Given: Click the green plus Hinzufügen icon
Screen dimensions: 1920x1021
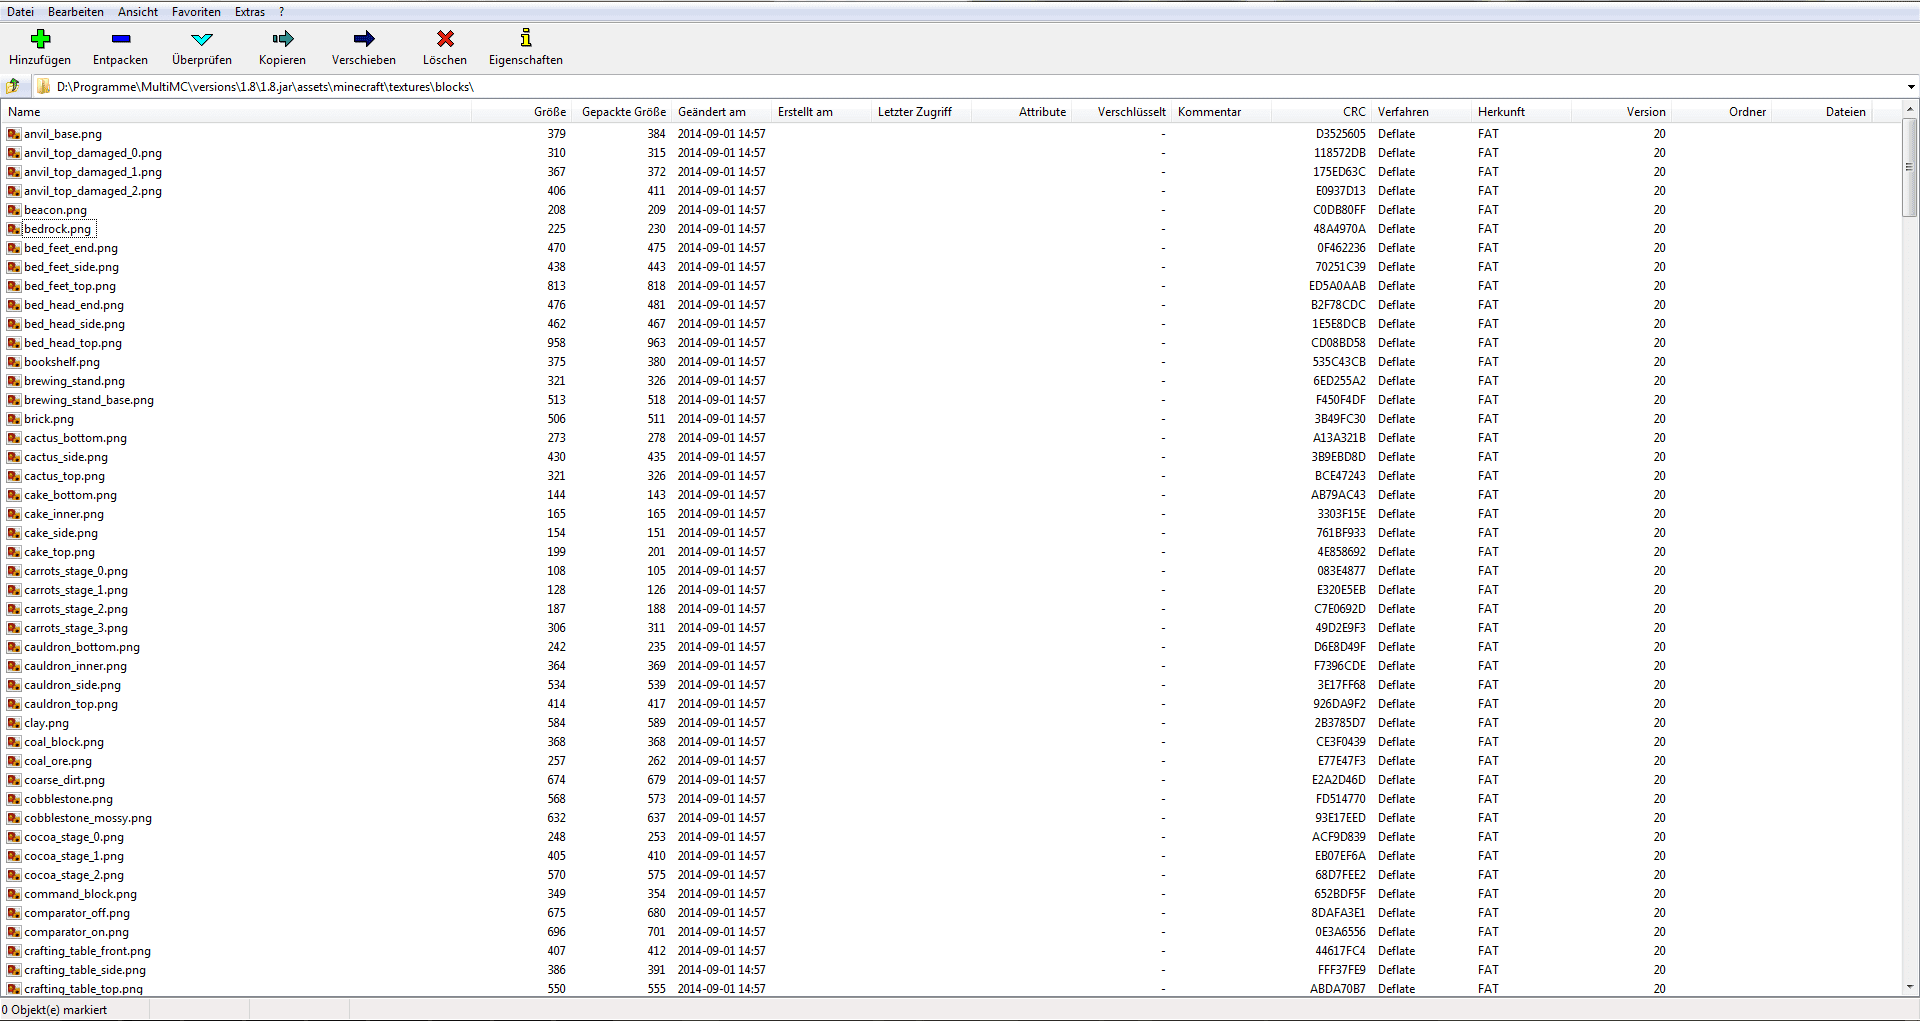Looking at the screenshot, I should (x=40, y=39).
